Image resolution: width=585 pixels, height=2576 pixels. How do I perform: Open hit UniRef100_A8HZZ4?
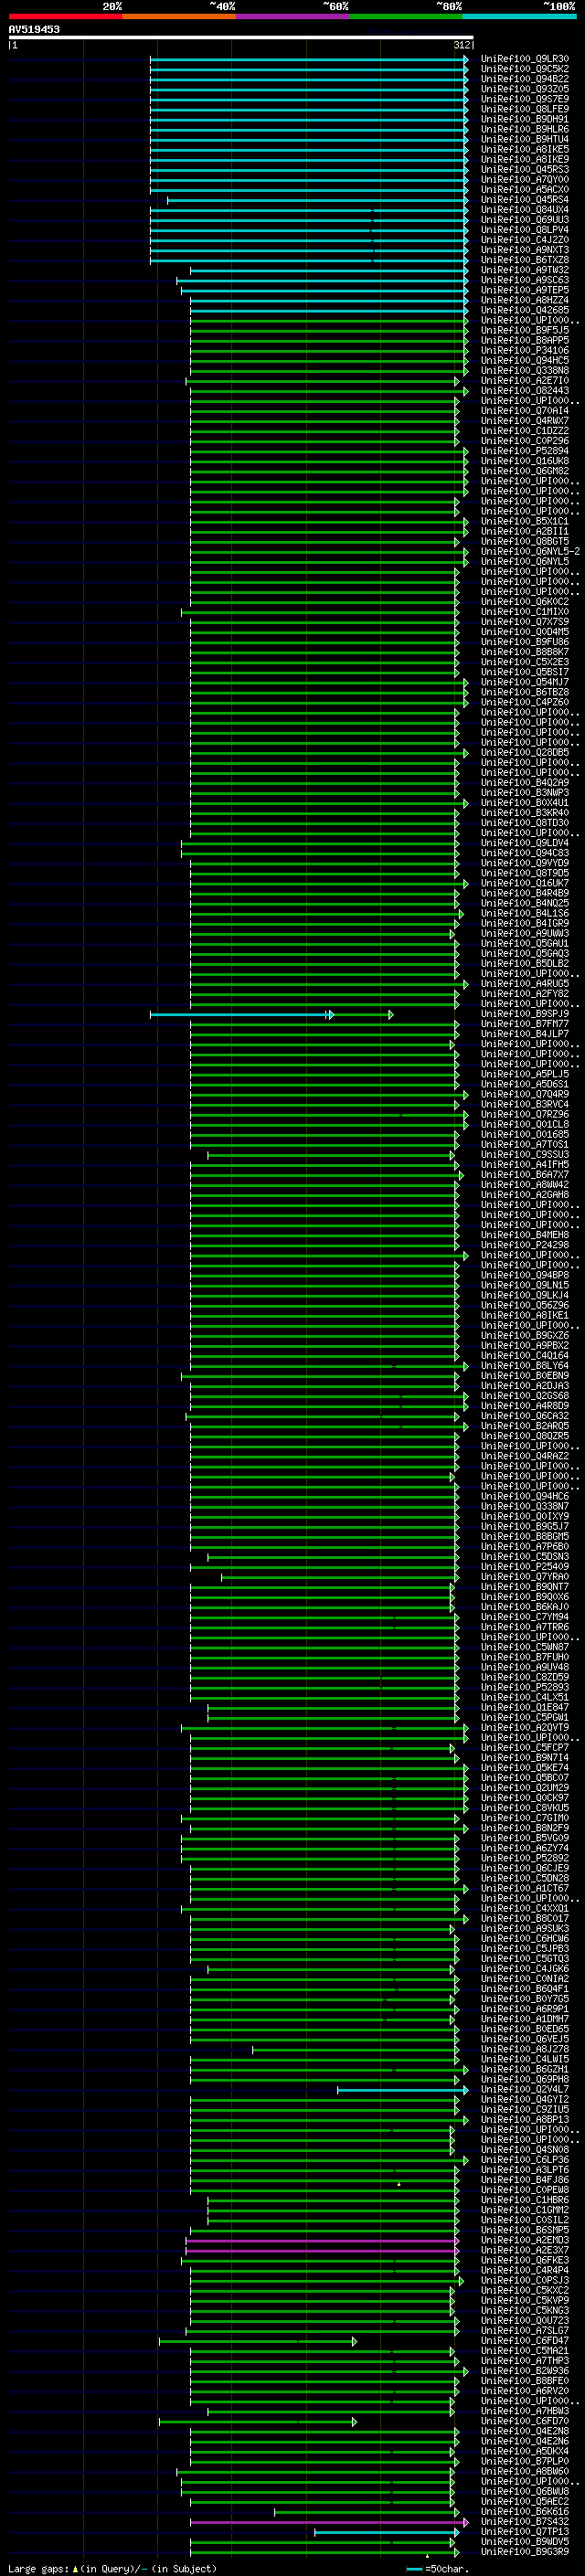coord(525,300)
